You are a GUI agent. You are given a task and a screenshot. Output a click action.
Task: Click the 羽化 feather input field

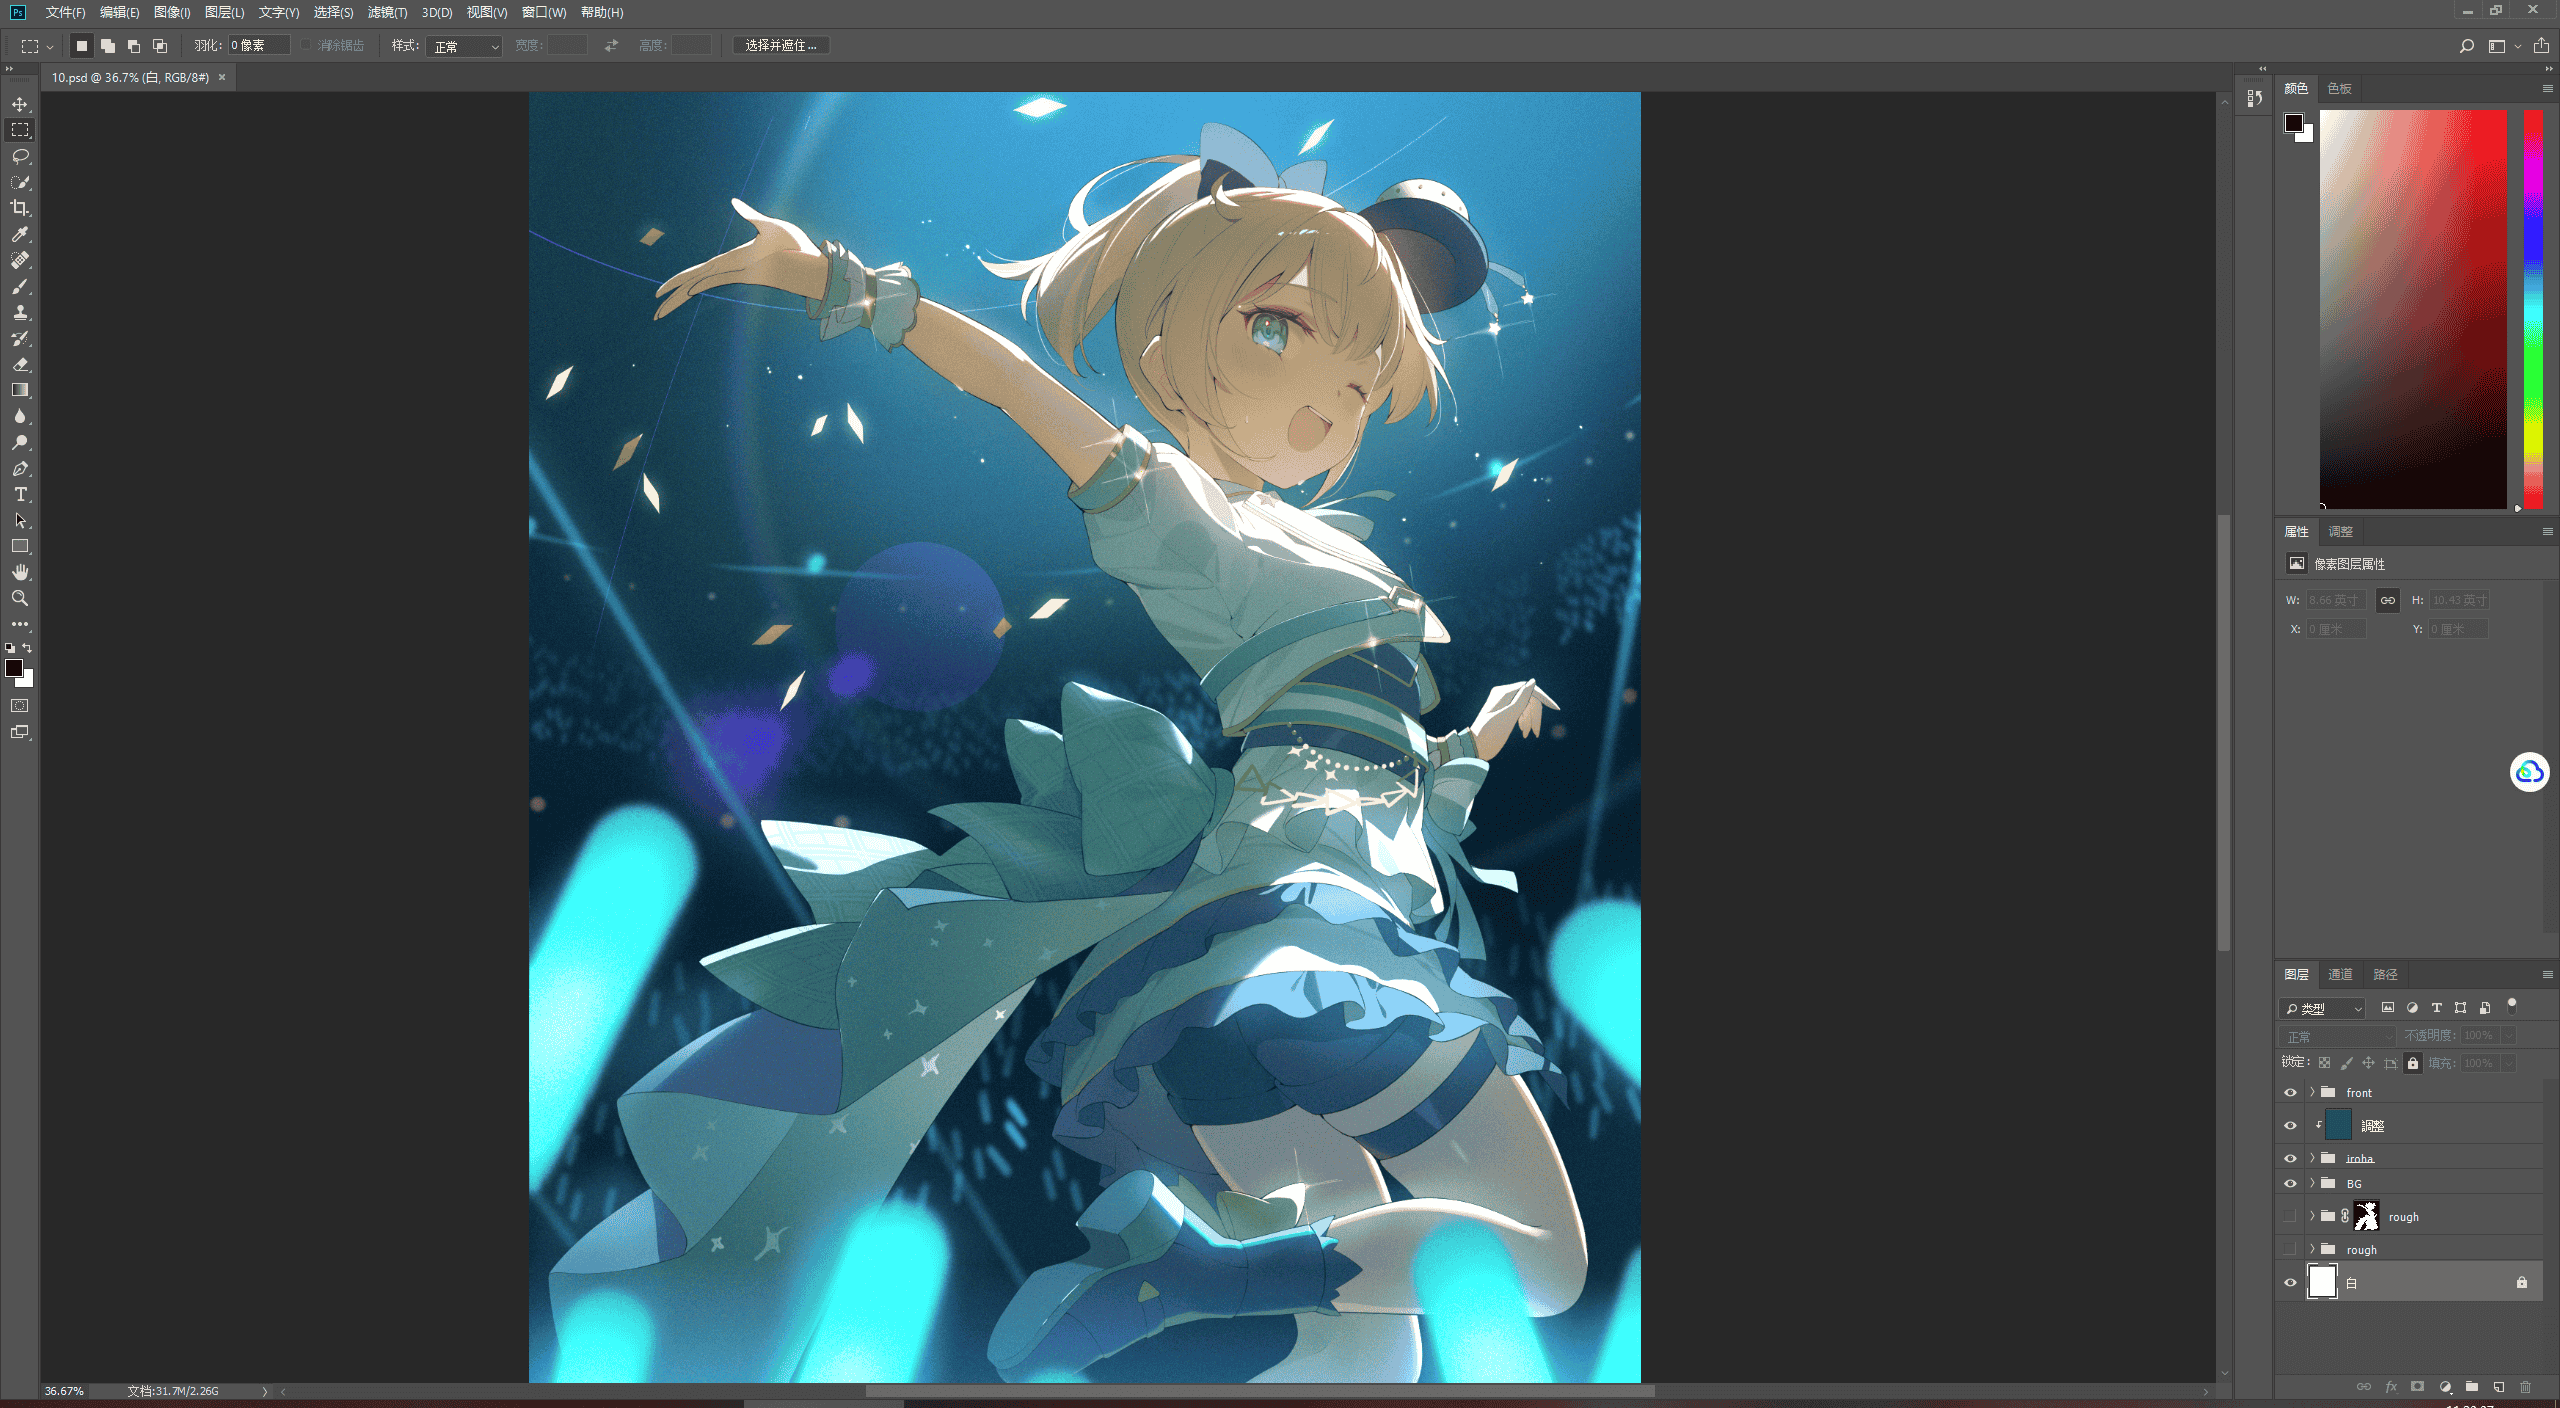pyautogui.click(x=259, y=46)
